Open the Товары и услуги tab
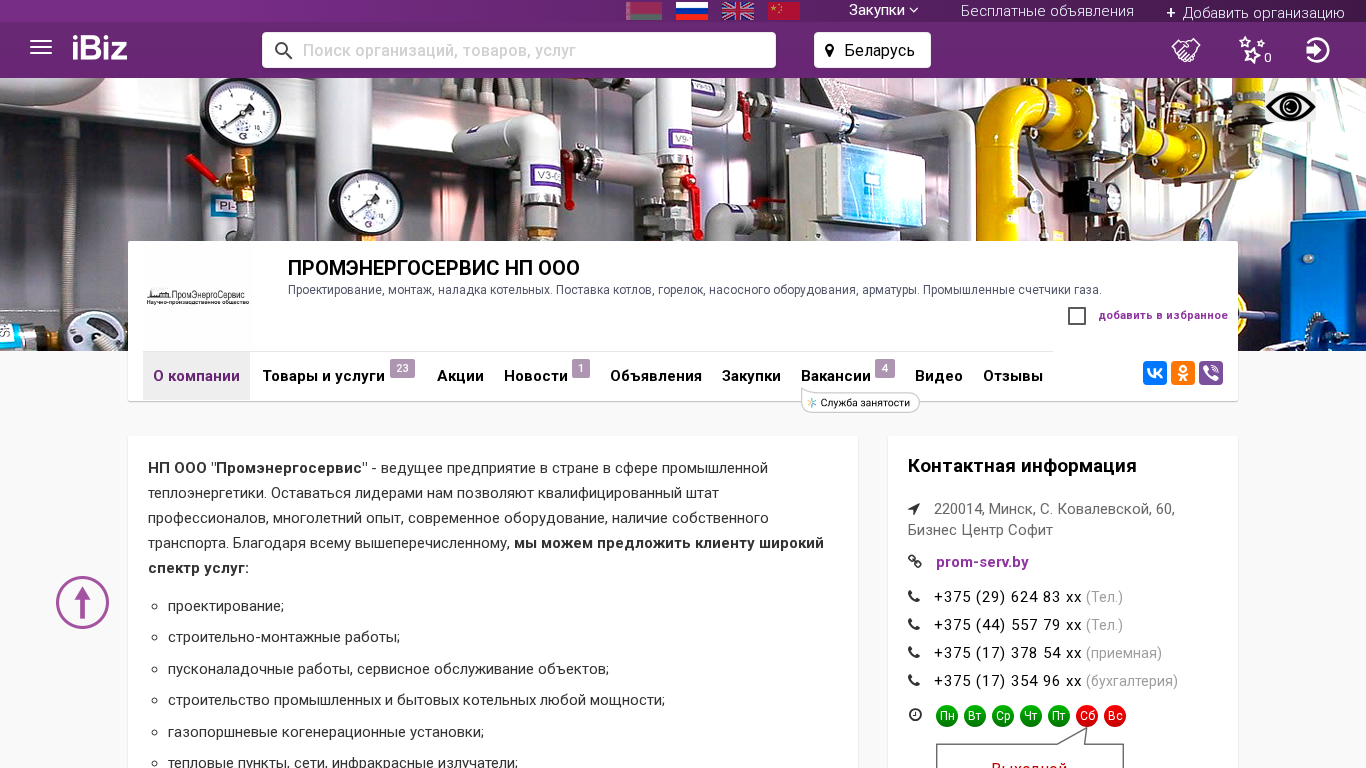This screenshot has height=768, width=1366. click(x=324, y=376)
